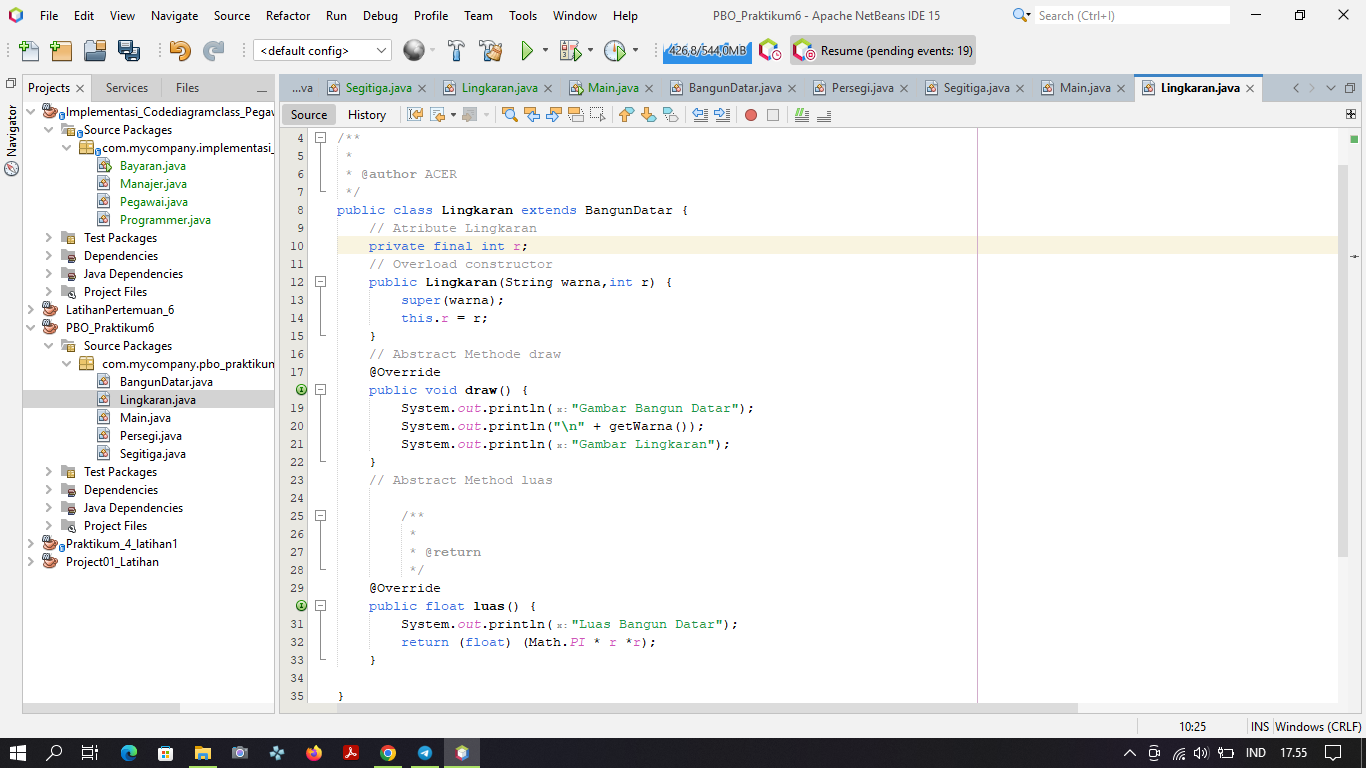Viewport: 1366px width, 768px height.
Task: Click the Undo arrow icon
Action: 180,51
